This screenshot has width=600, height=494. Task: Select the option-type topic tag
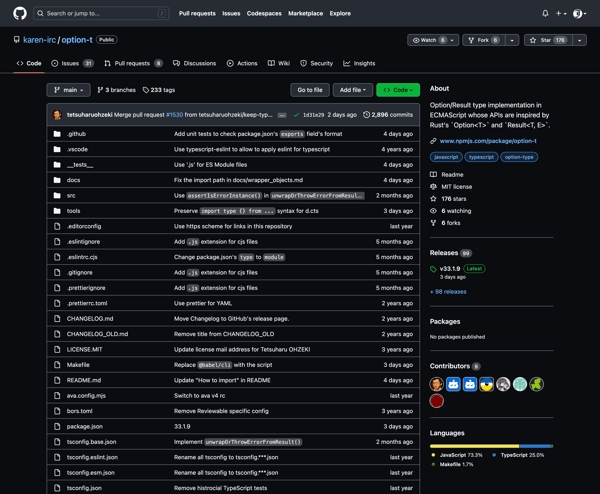click(x=519, y=157)
